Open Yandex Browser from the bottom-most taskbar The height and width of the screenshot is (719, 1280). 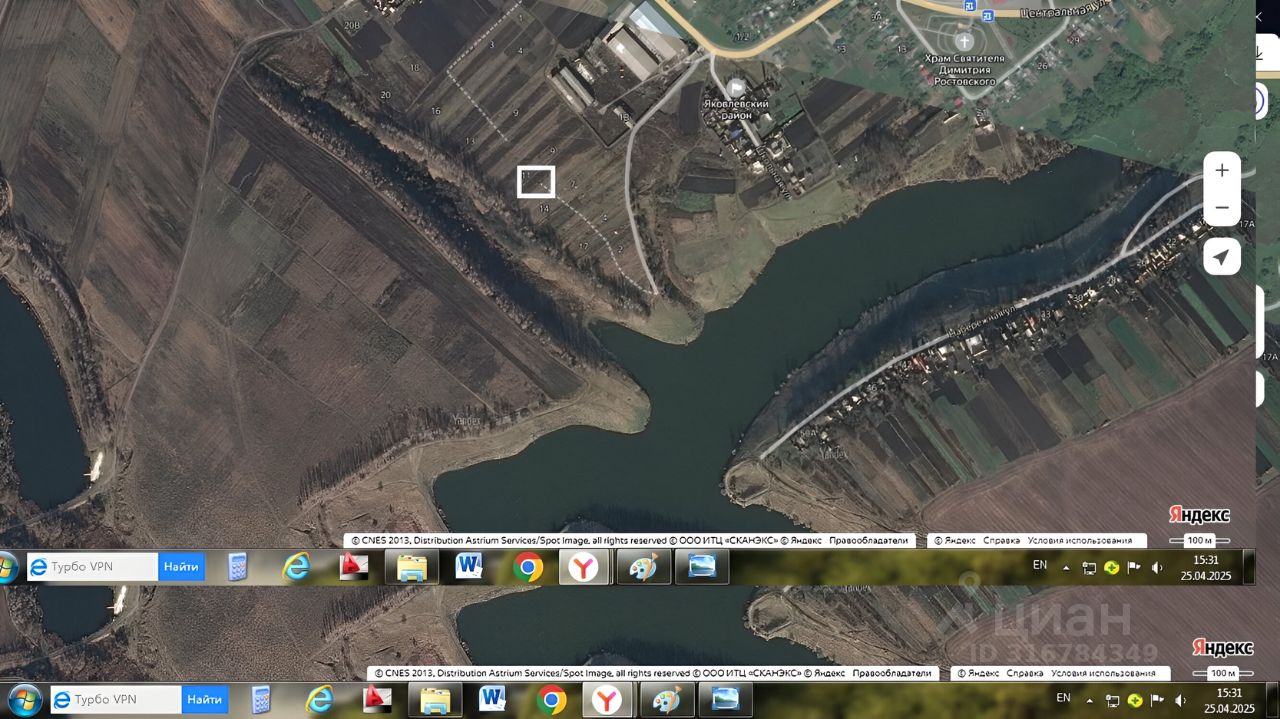click(x=607, y=699)
